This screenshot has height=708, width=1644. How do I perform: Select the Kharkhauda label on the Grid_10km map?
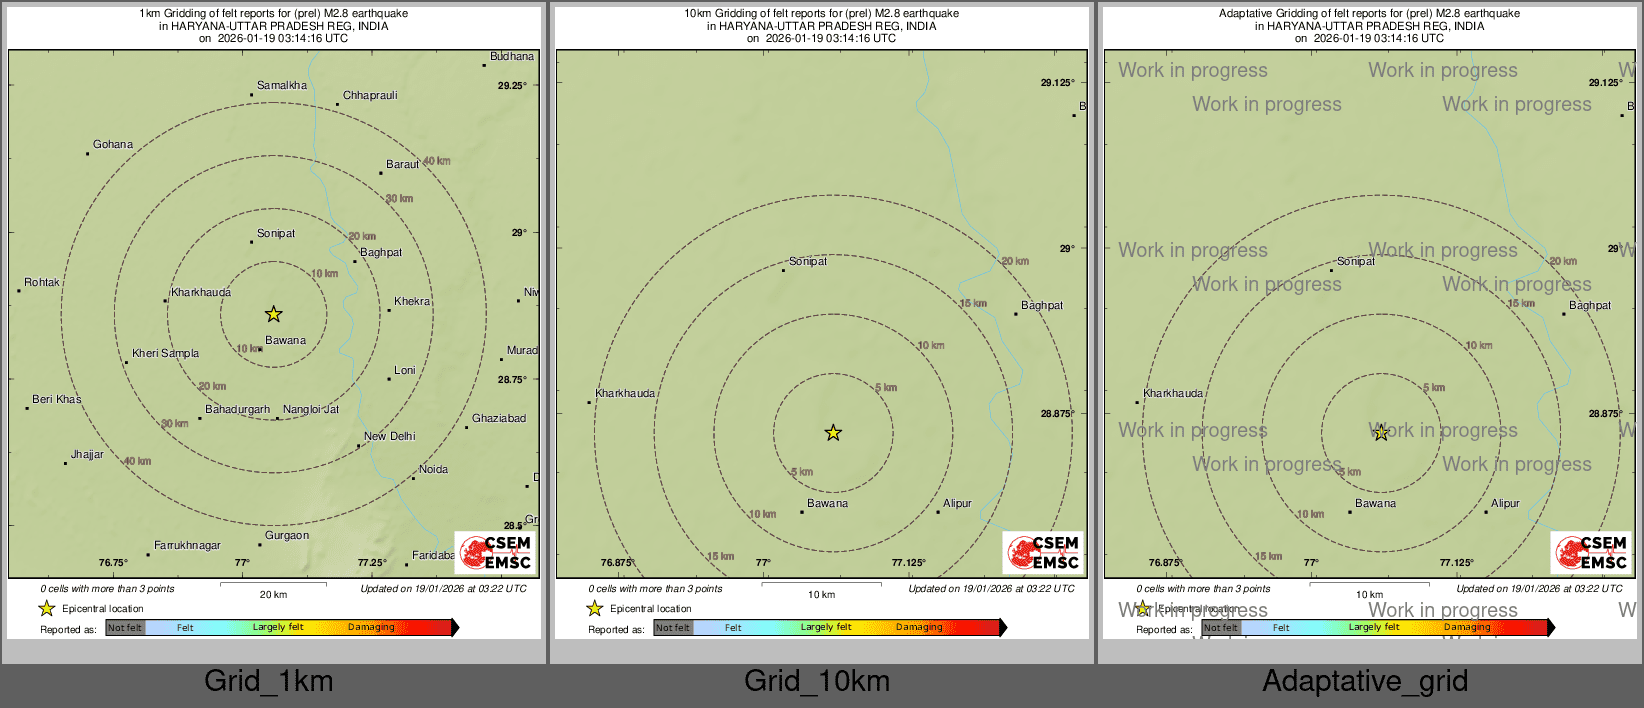coord(625,394)
